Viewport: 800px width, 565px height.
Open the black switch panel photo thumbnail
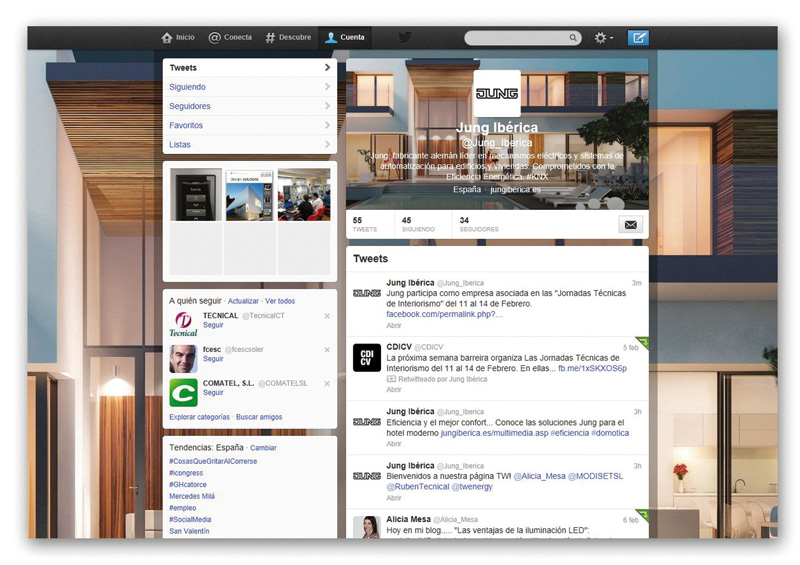196,195
